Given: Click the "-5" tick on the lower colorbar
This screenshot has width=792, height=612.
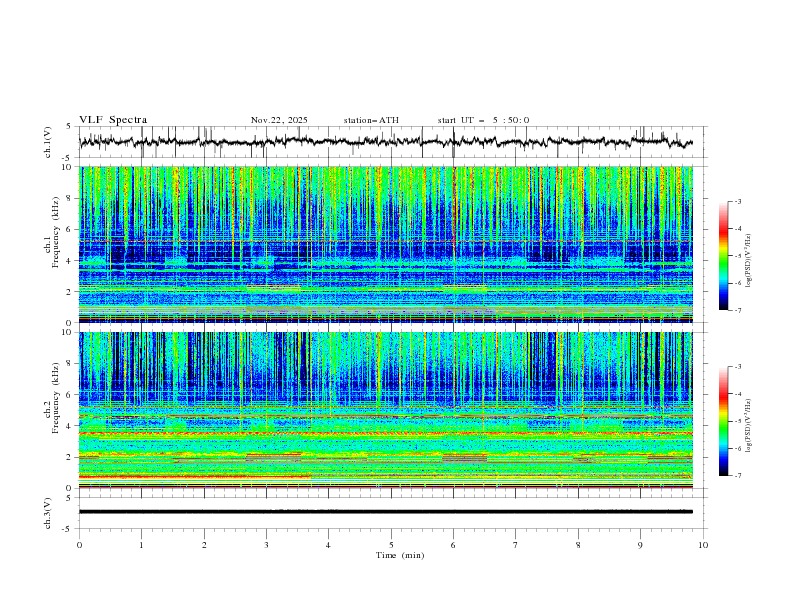Looking at the screenshot, I should [737, 421].
